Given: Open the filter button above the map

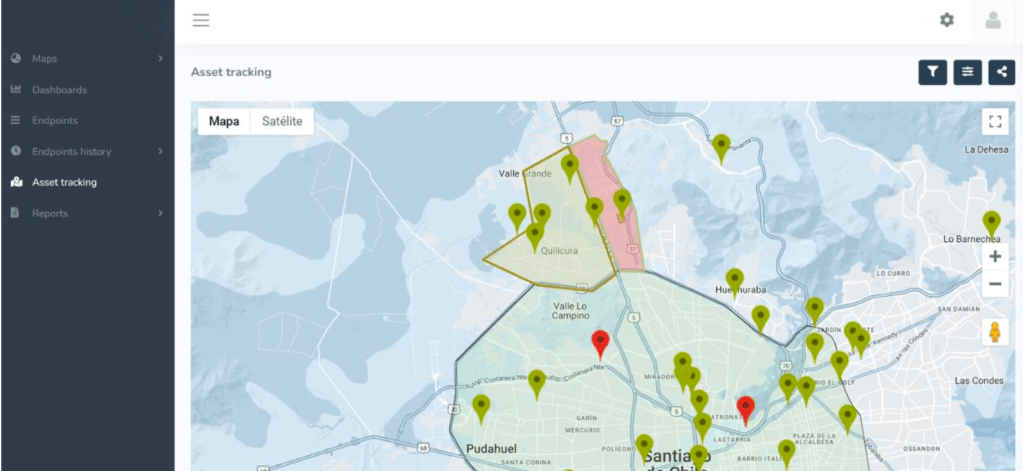Looking at the screenshot, I should coord(932,72).
